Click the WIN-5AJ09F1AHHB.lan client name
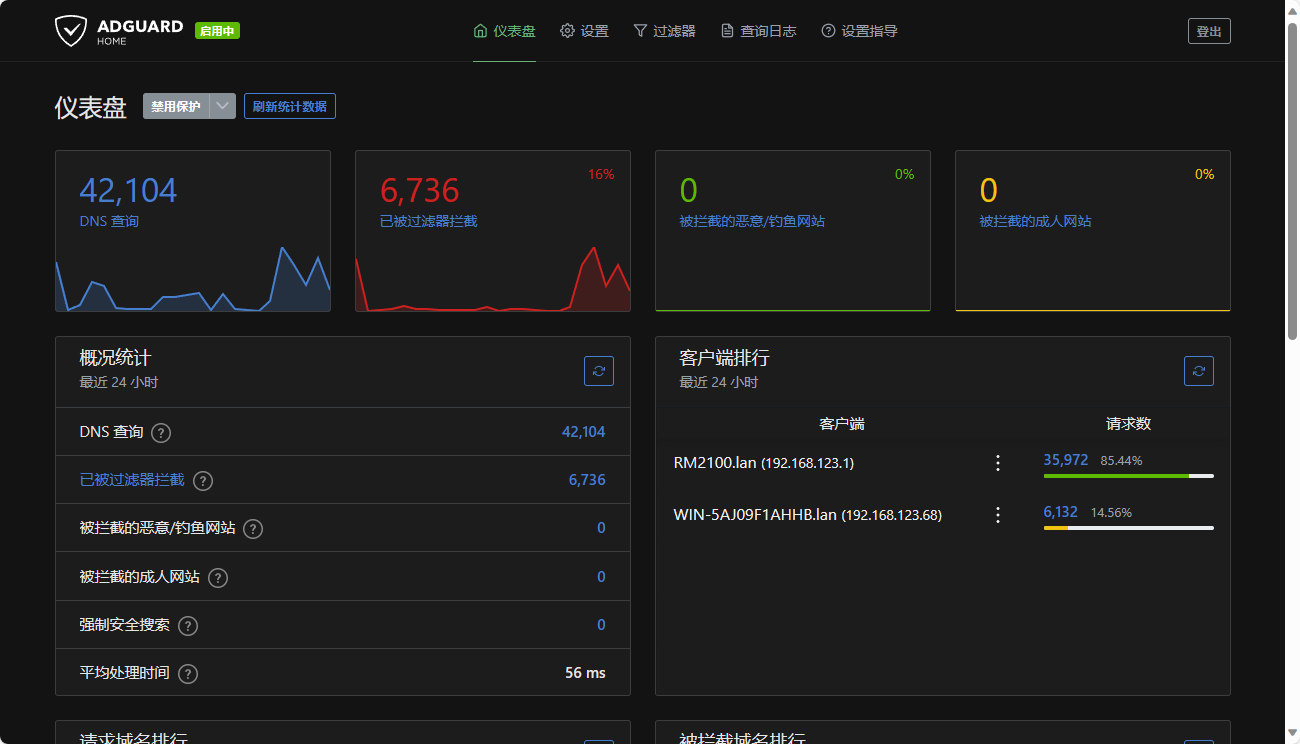The image size is (1300, 744). click(x=755, y=515)
